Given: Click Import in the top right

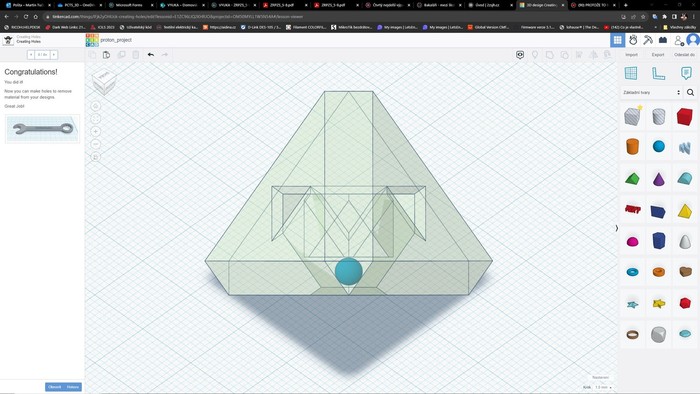Looking at the screenshot, I should pyautogui.click(x=631, y=55).
